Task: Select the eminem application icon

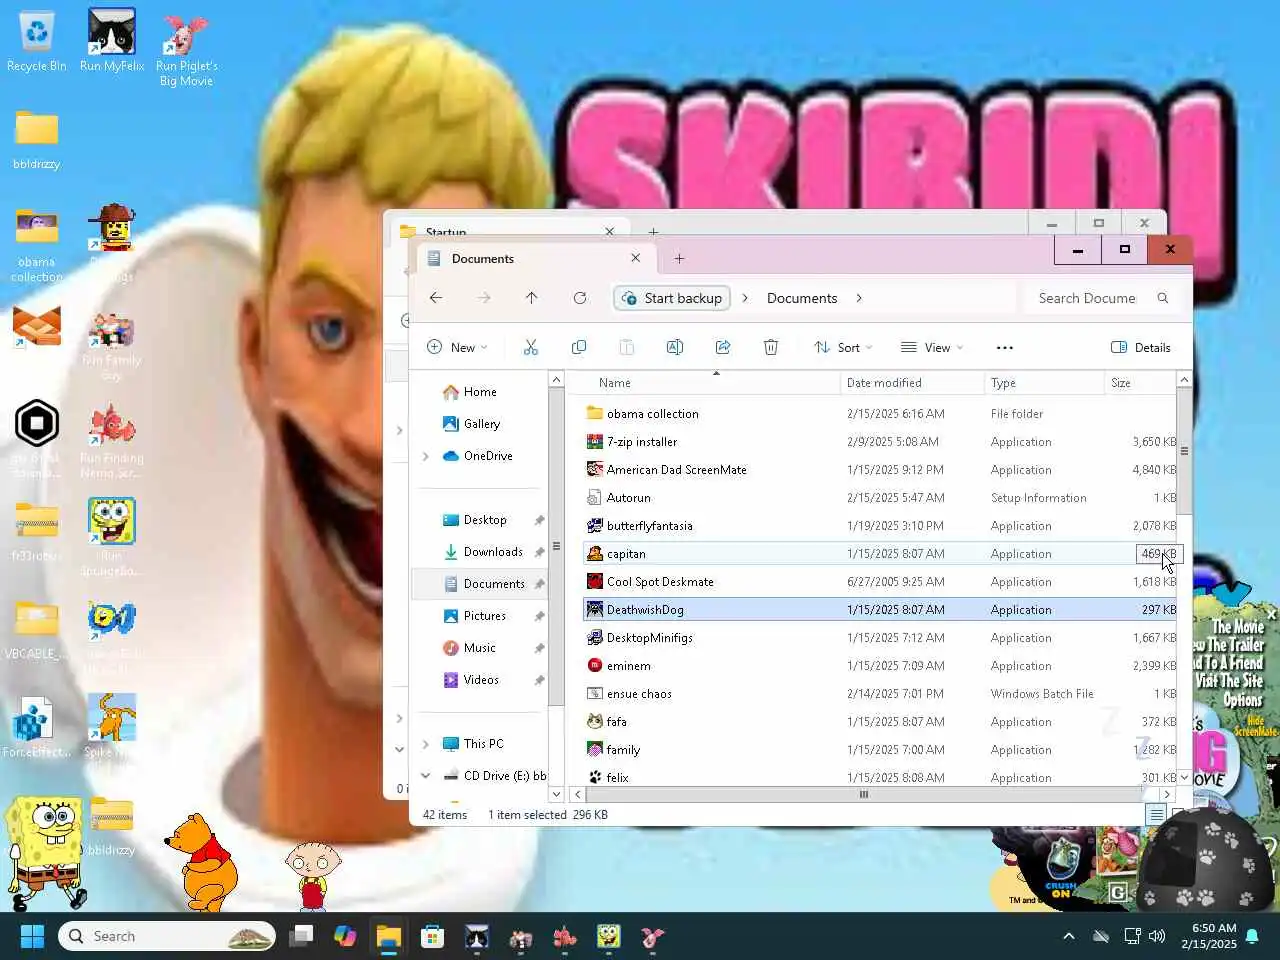Action: point(595,665)
